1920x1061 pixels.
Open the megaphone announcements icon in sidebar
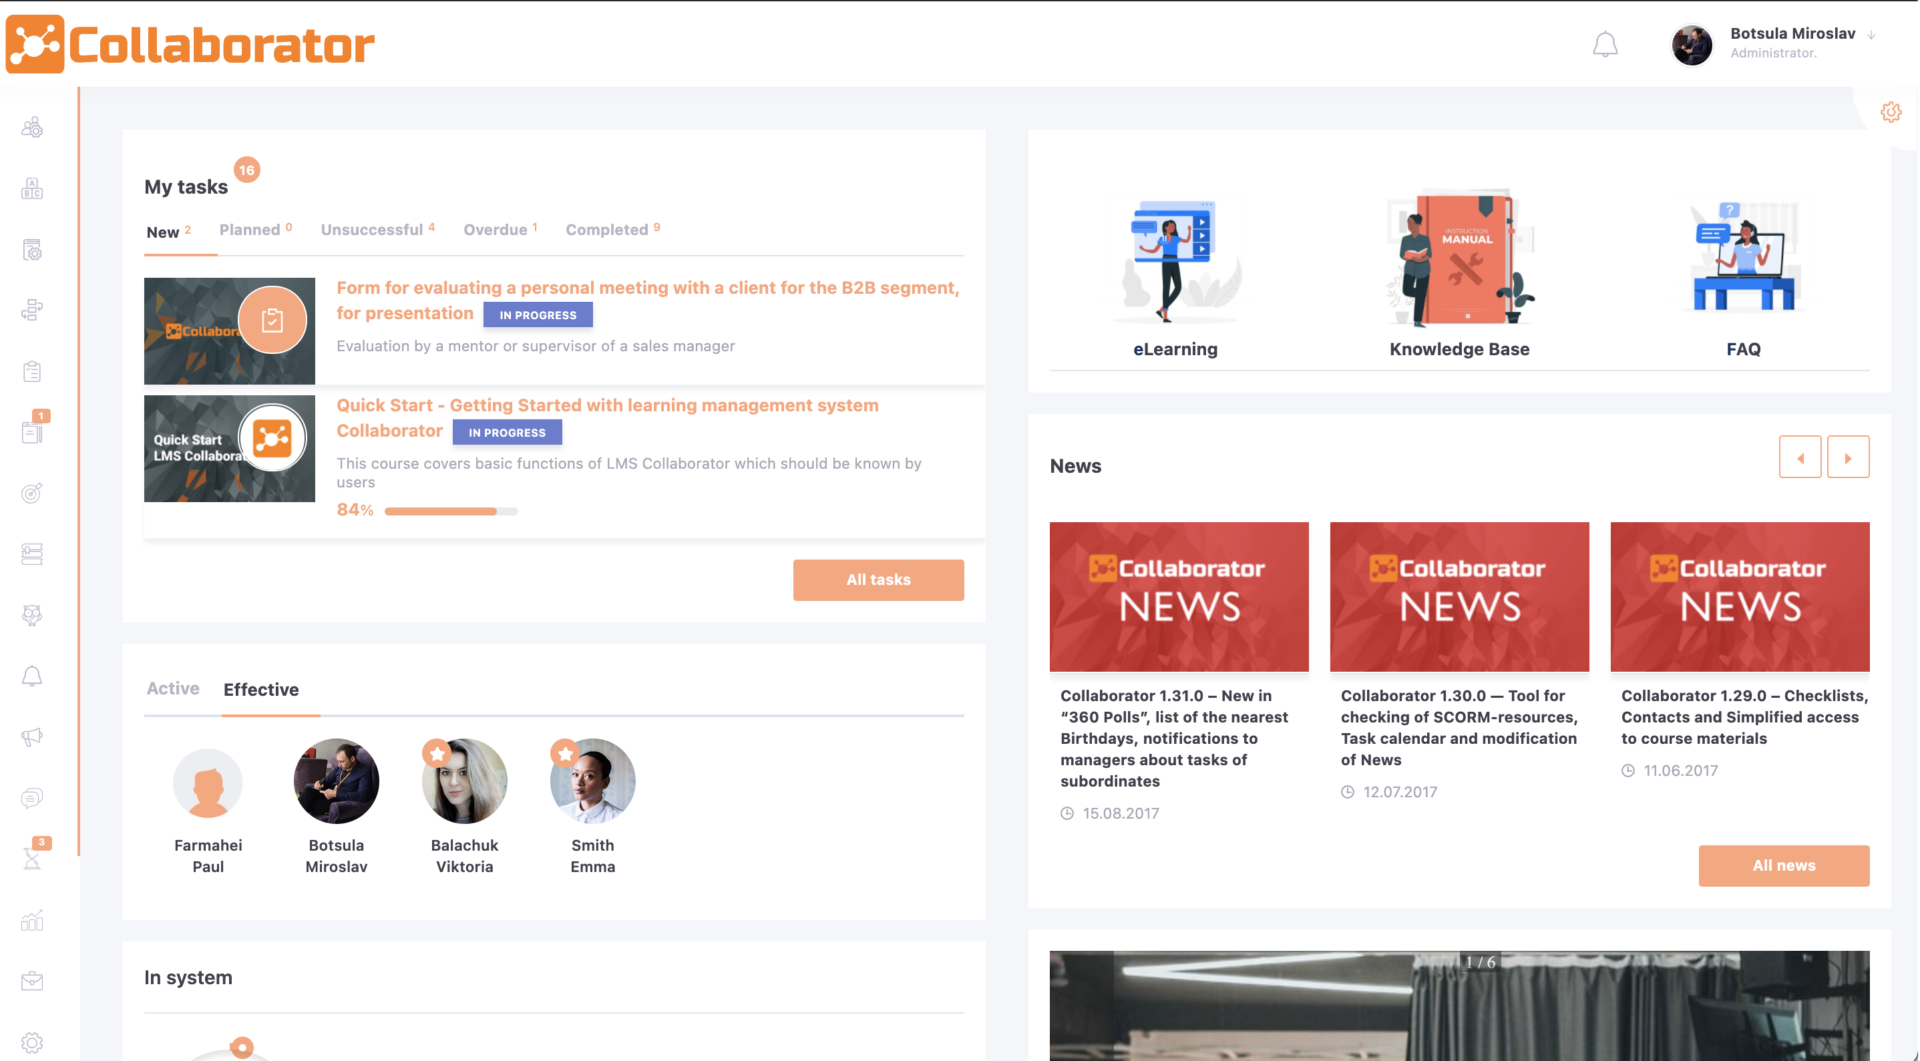32,737
